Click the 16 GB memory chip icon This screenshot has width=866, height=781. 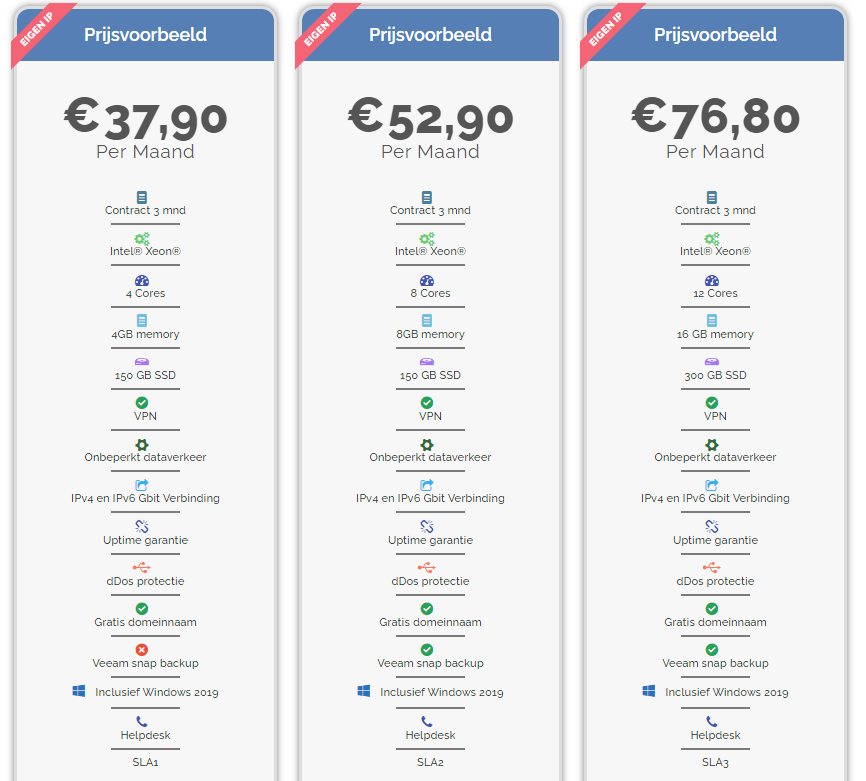coord(712,320)
